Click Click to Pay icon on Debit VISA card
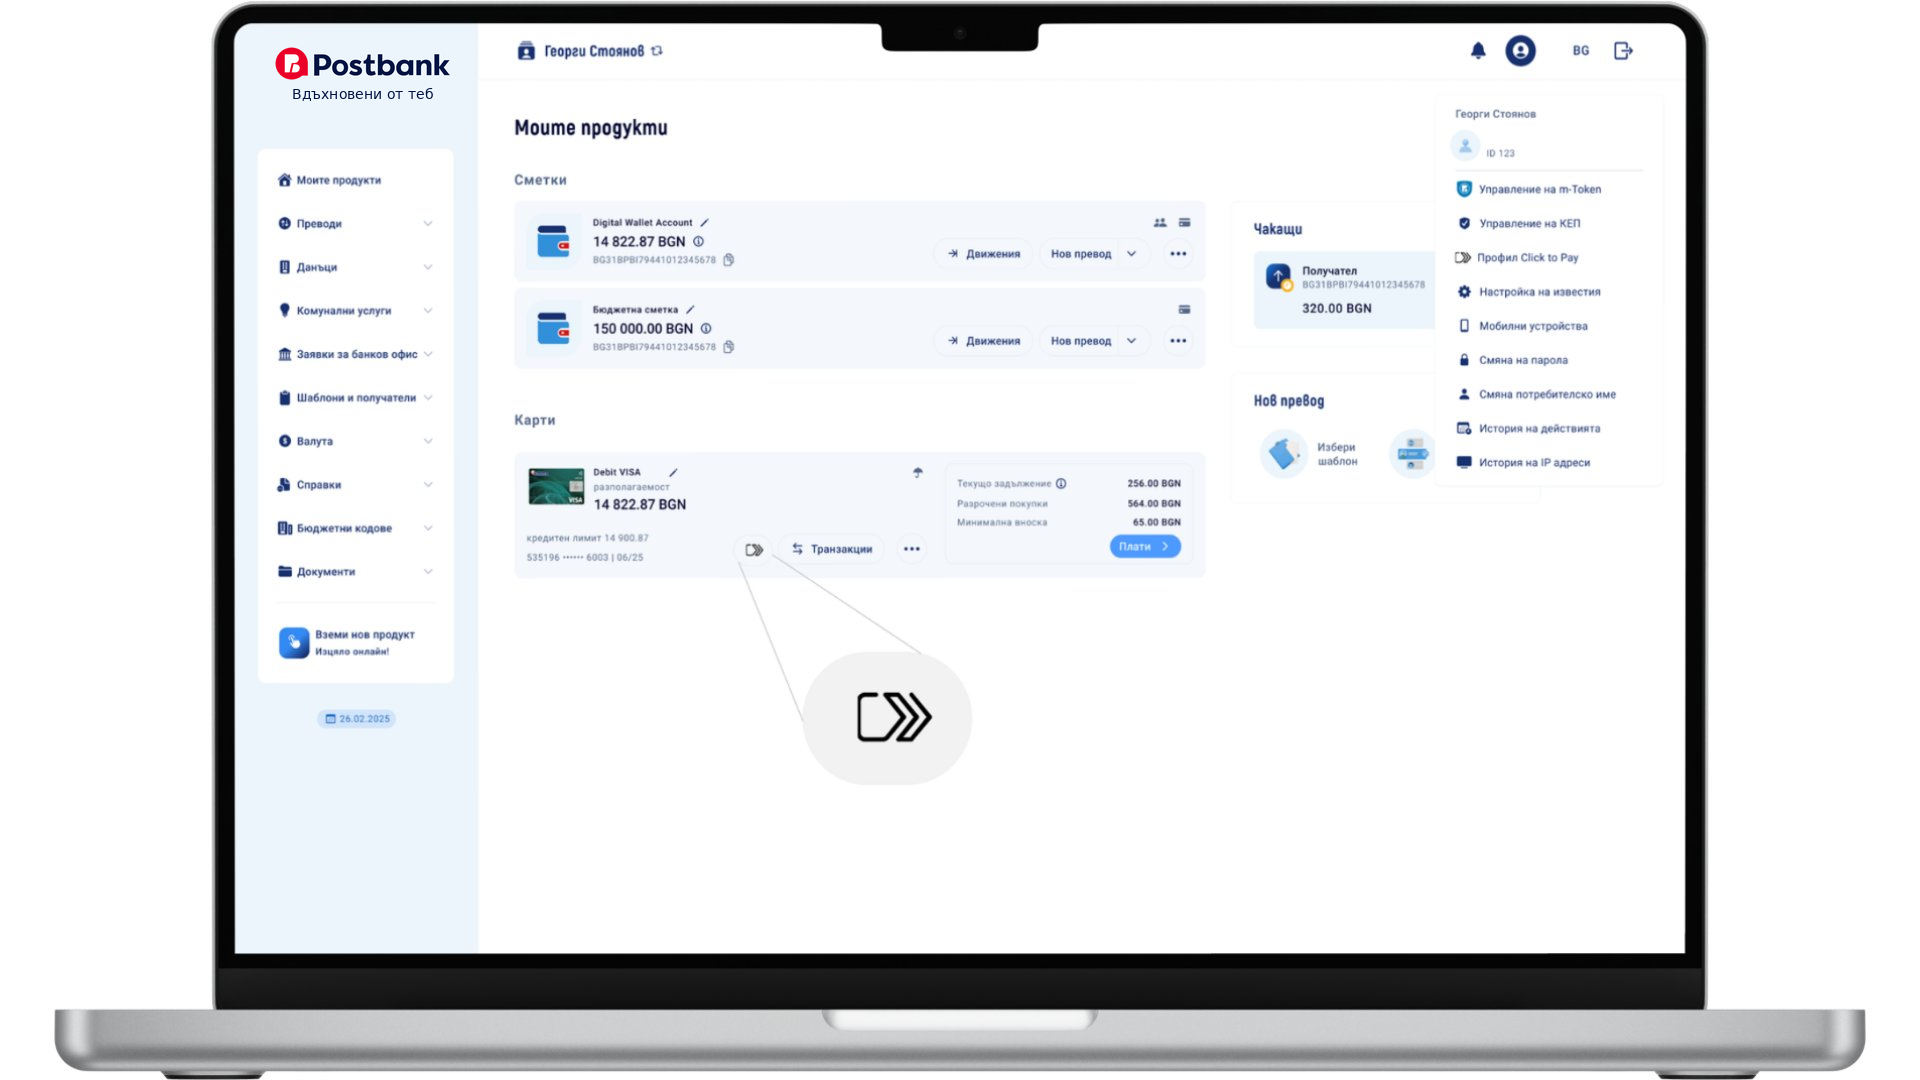The image size is (1920, 1080). [754, 550]
